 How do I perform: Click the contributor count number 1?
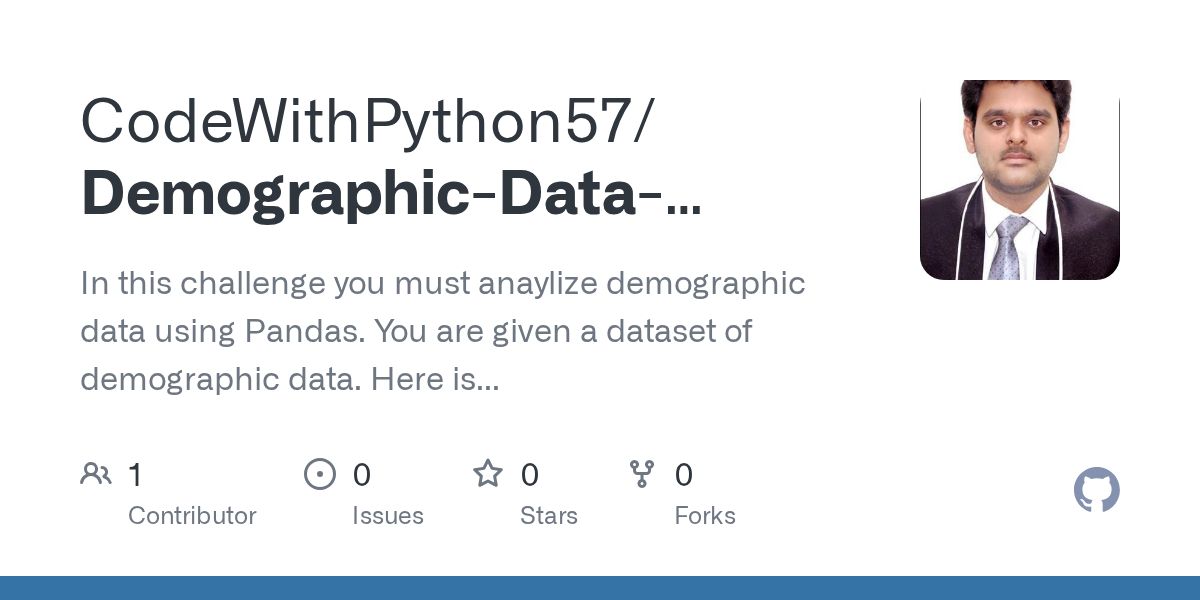coord(135,475)
